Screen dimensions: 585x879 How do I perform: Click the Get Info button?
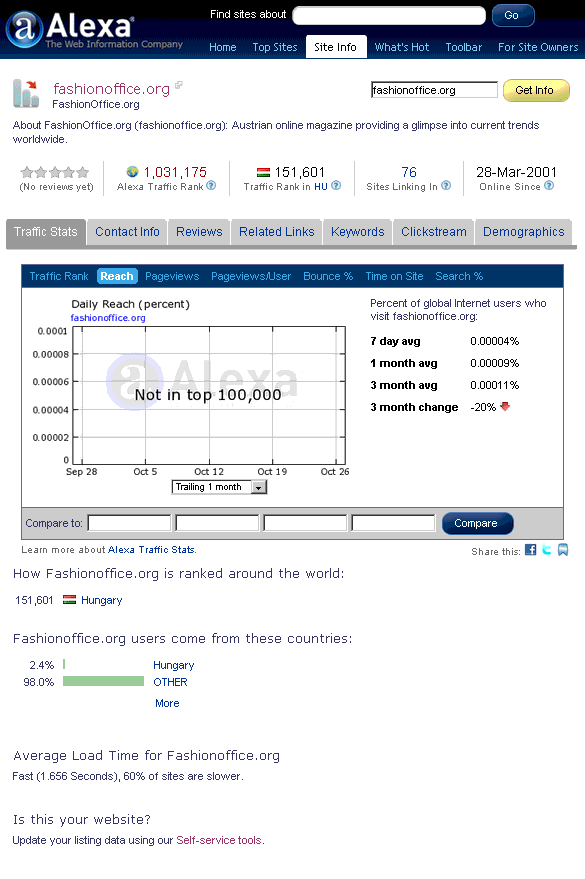click(x=536, y=90)
